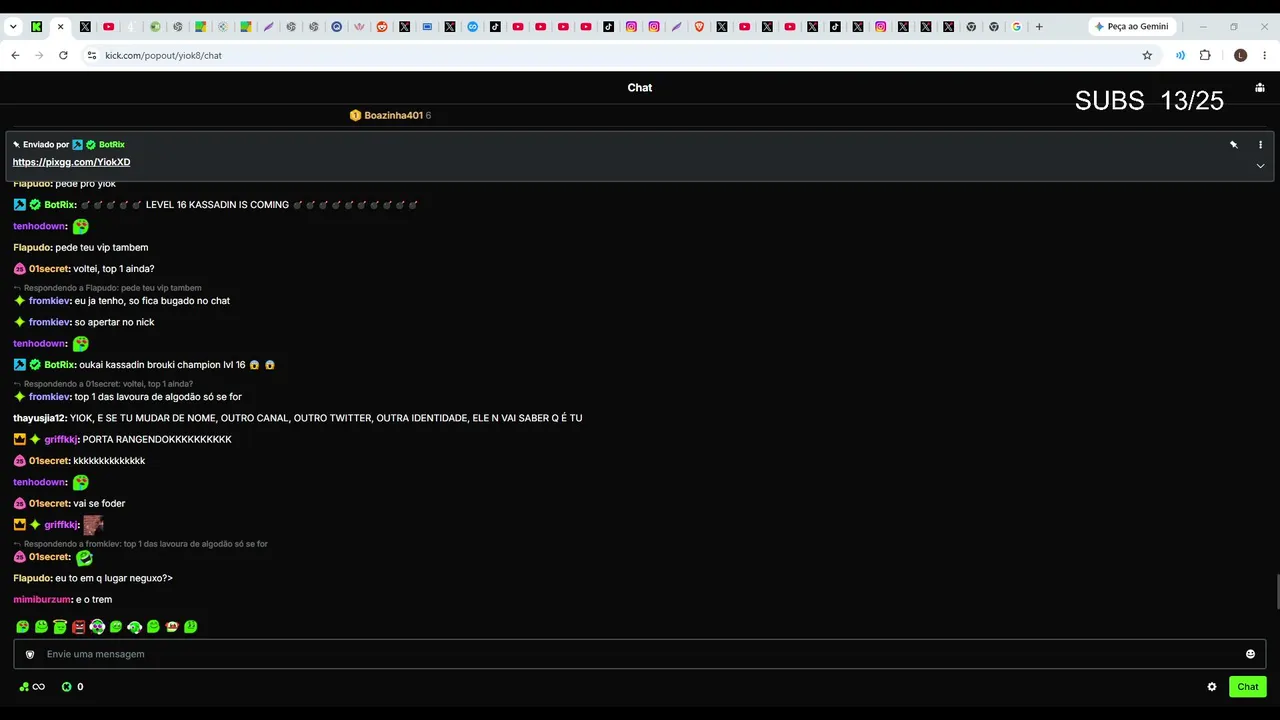Switch to the Brave browser tab
Screen dimensions: 1280x720
(x=699, y=27)
